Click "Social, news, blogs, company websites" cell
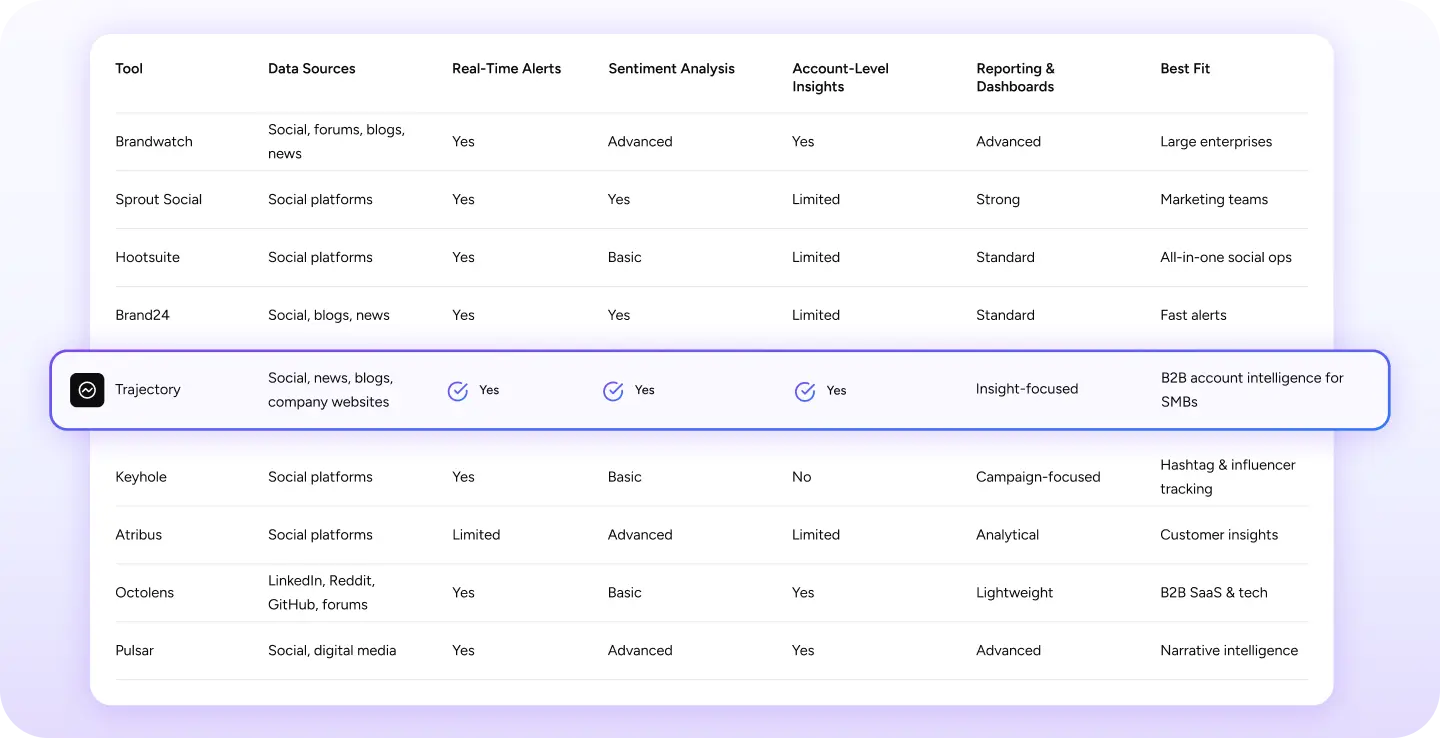Viewport: 1440px width, 738px height. pyautogui.click(x=331, y=390)
